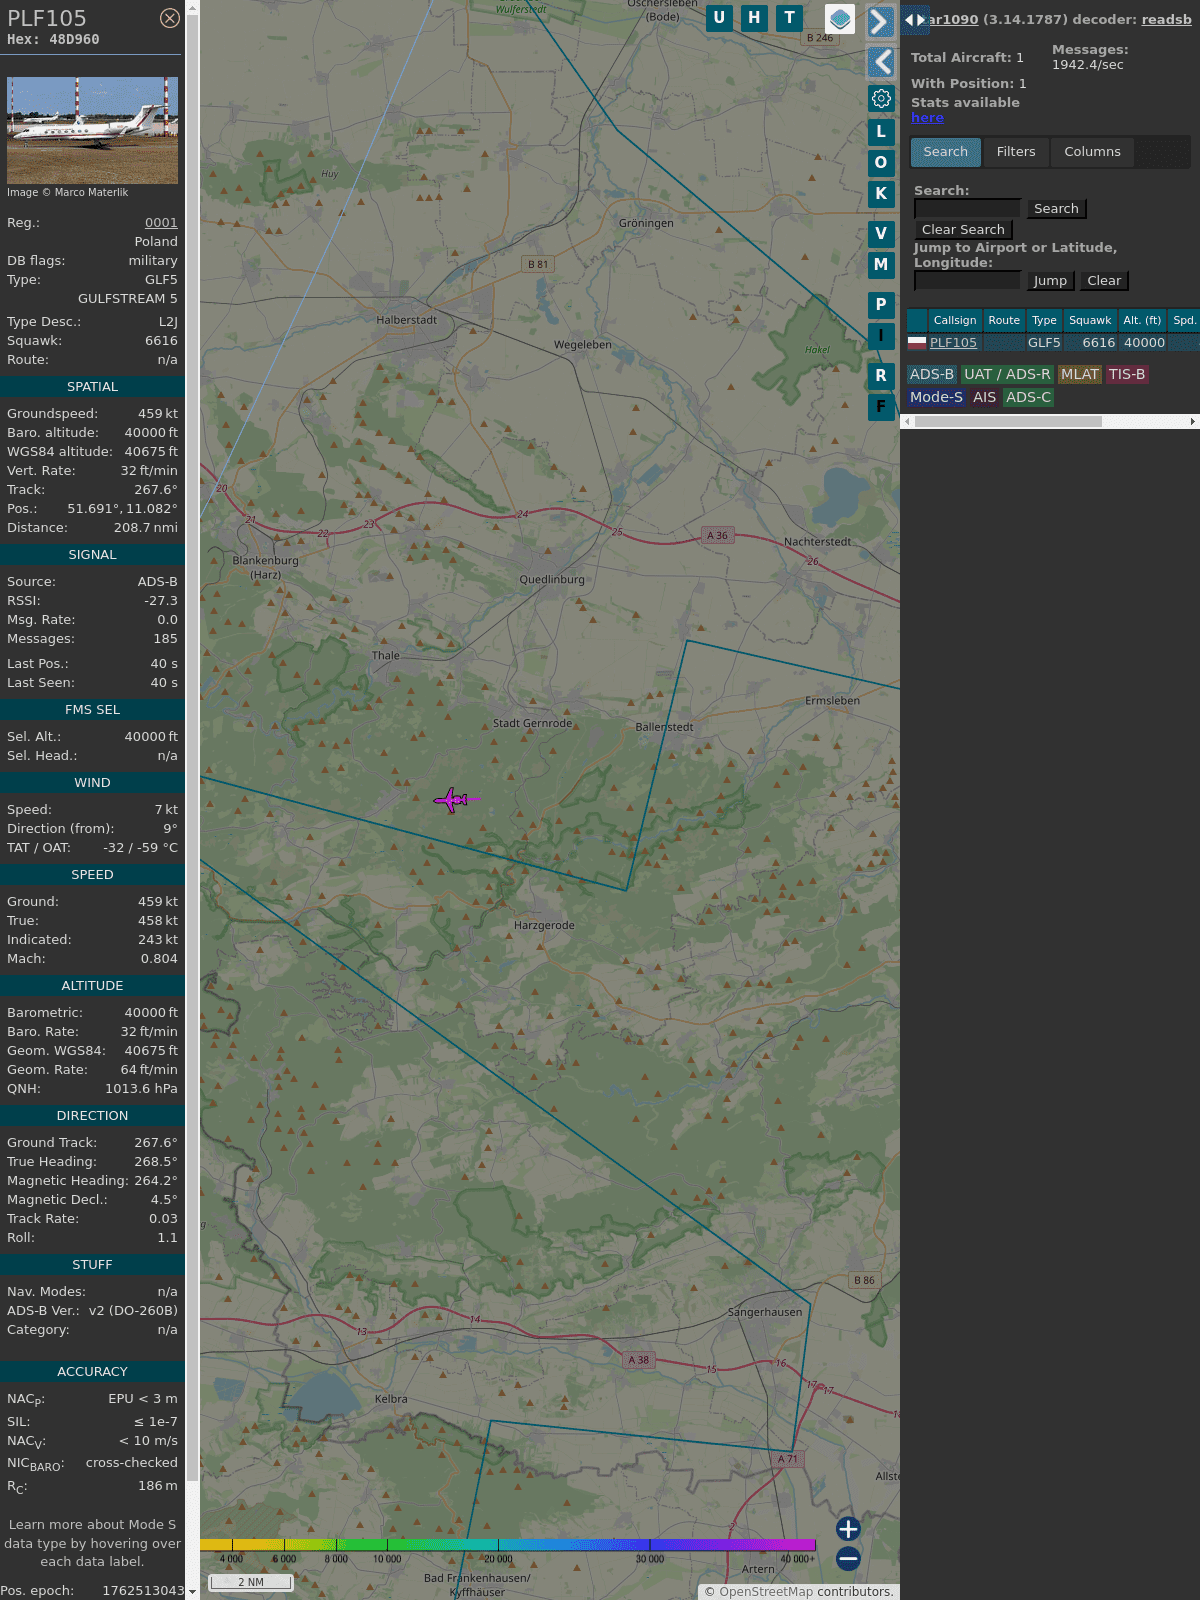Screen dimensions: 1200x1600
Task: Select the magenta aircraft icon on map
Action: pyautogui.click(x=453, y=799)
